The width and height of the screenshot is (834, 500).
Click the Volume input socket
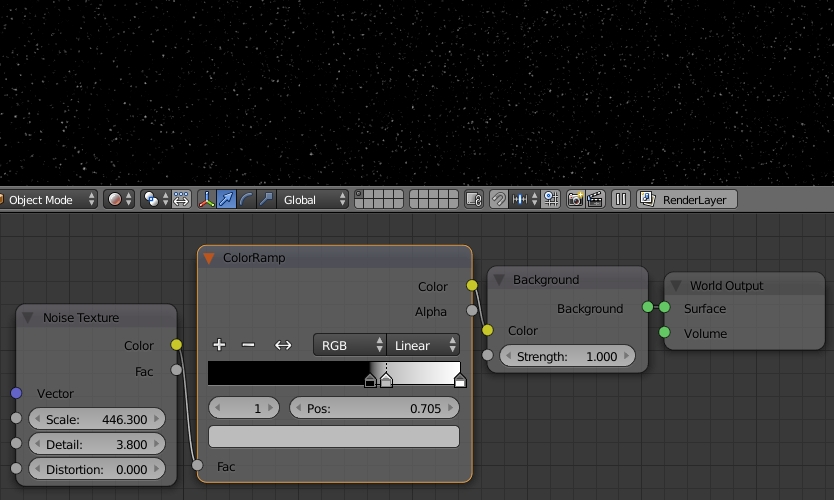coord(665,332)
